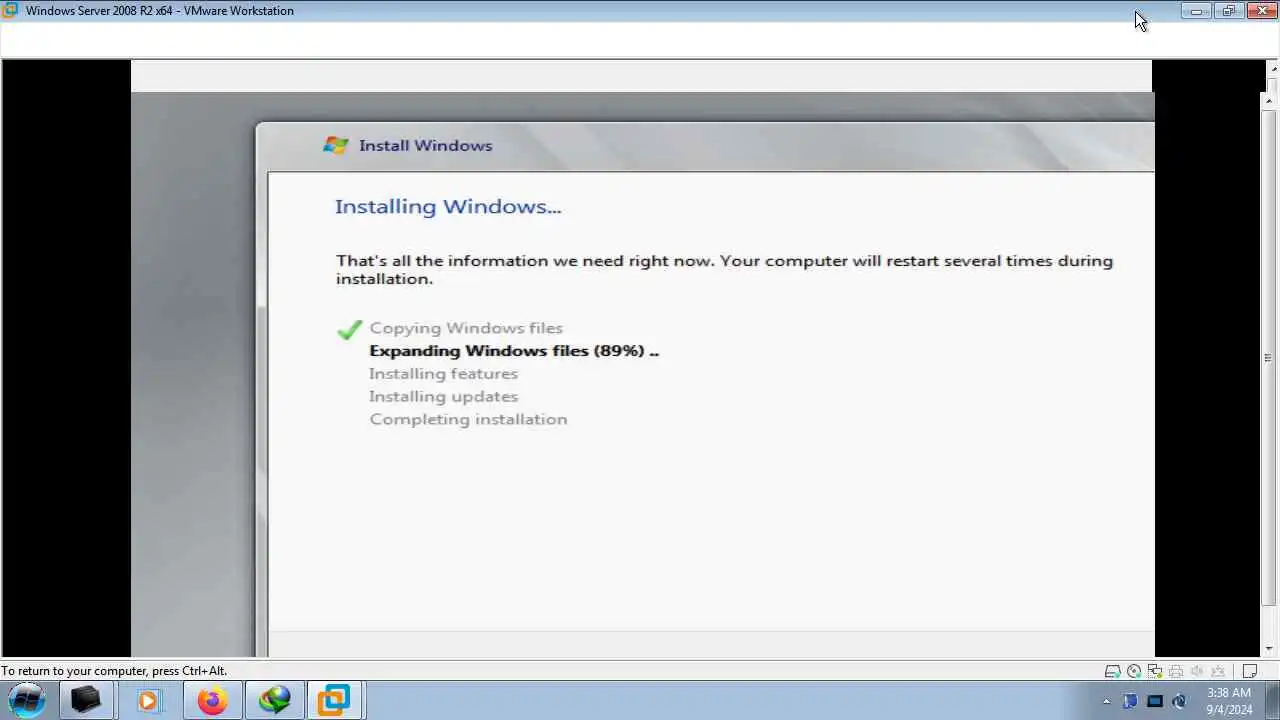
Task: Click the 'Installing updates' step
Action: [443, 397]
